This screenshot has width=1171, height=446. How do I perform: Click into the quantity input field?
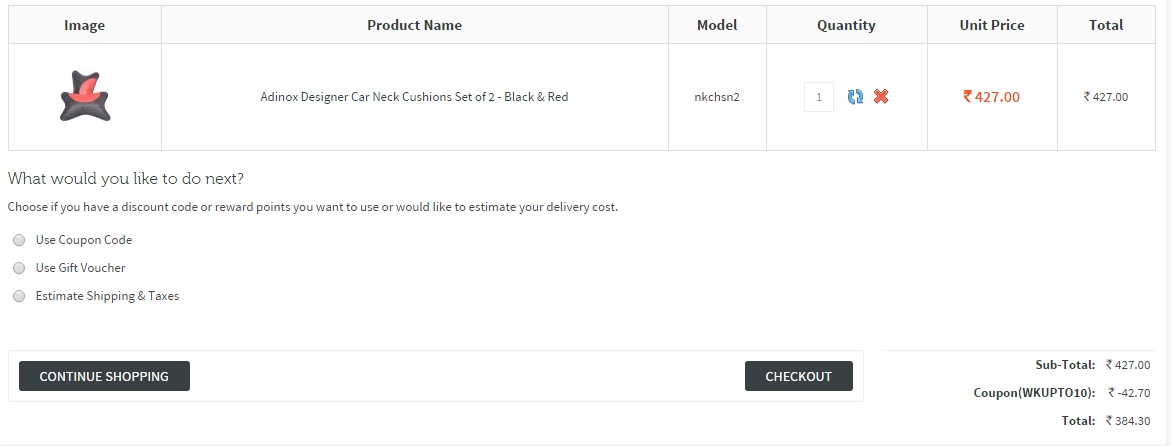click(818, 97)
